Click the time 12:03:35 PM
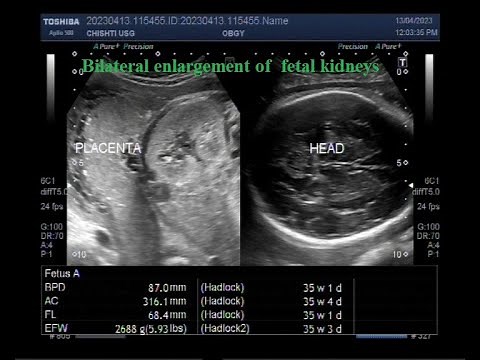The width and height of the screenshot is (480, 360). (416, 33)
